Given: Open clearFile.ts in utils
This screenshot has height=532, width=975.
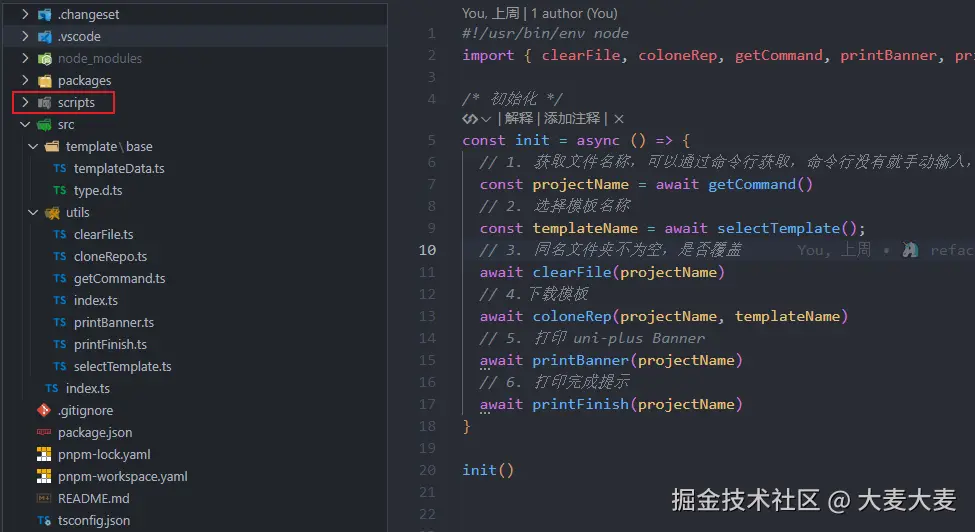Looking at the screenshot, I should pos(103,234).
